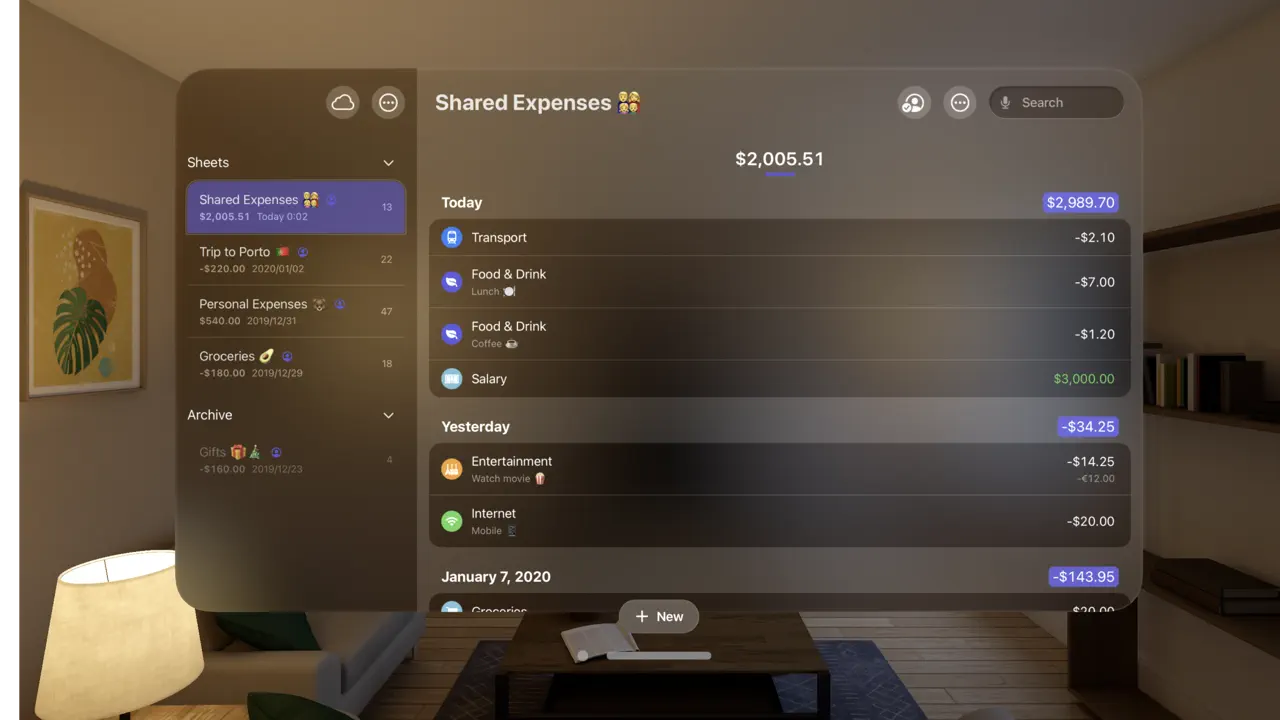Click the New transaction button
This screenshot has height=720, width=1280.
[658, 616]
